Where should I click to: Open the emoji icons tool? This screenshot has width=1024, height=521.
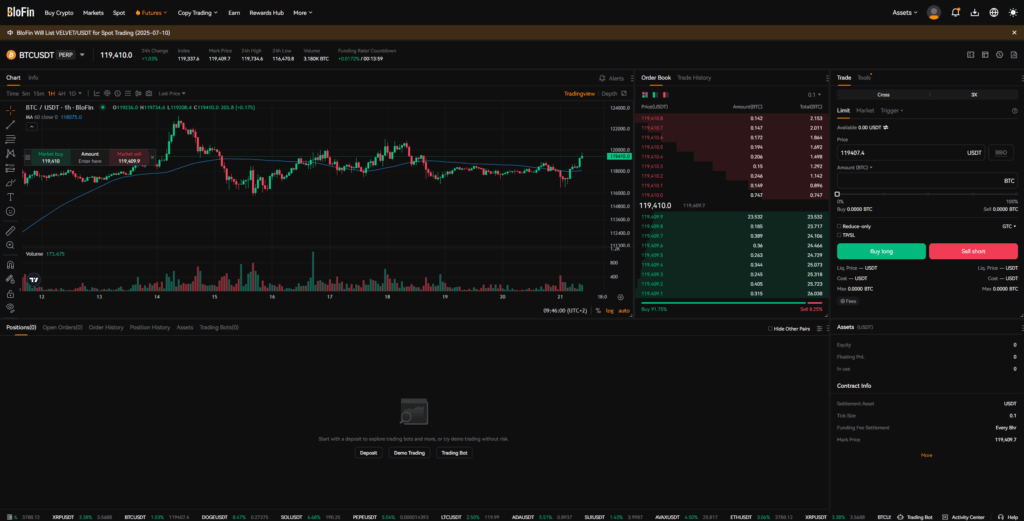coord(10,212)
